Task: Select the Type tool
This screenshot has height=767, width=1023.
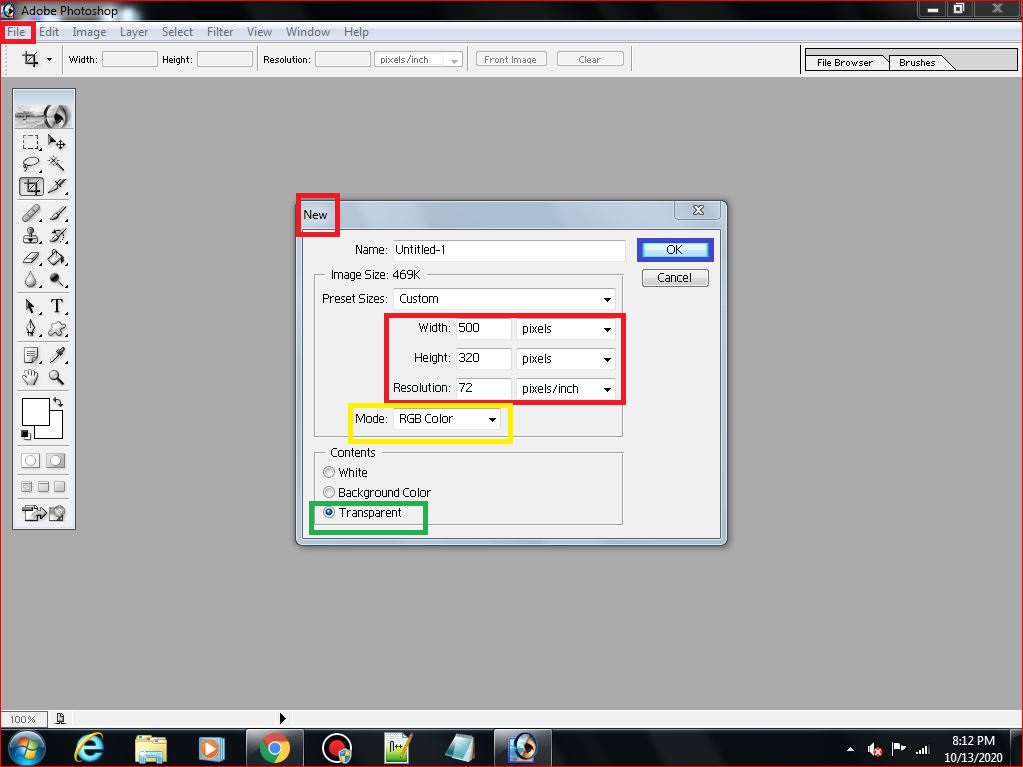Action: coord(57,306)
